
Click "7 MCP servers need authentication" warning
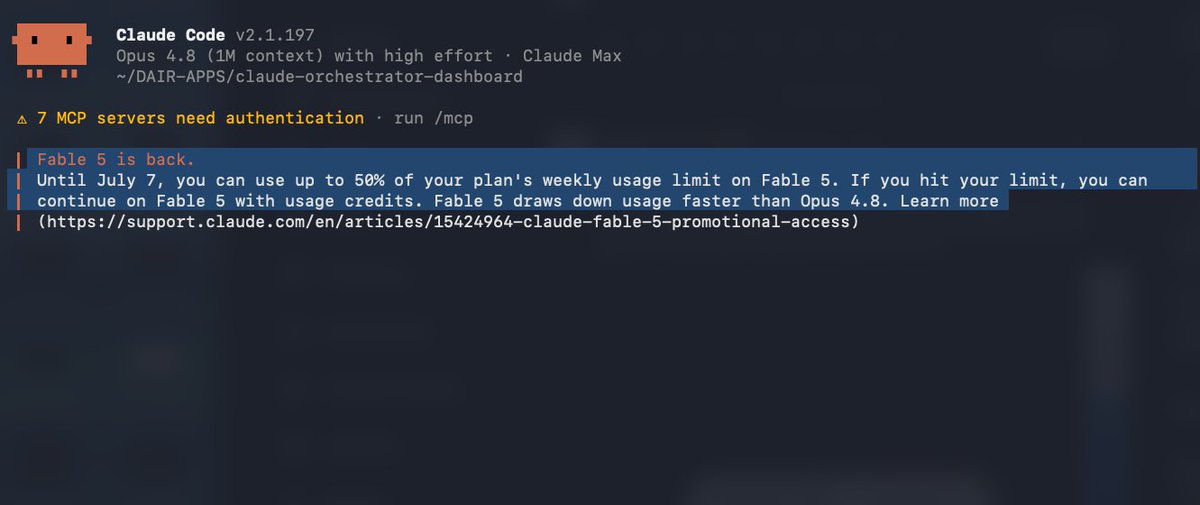pos(200,118)
